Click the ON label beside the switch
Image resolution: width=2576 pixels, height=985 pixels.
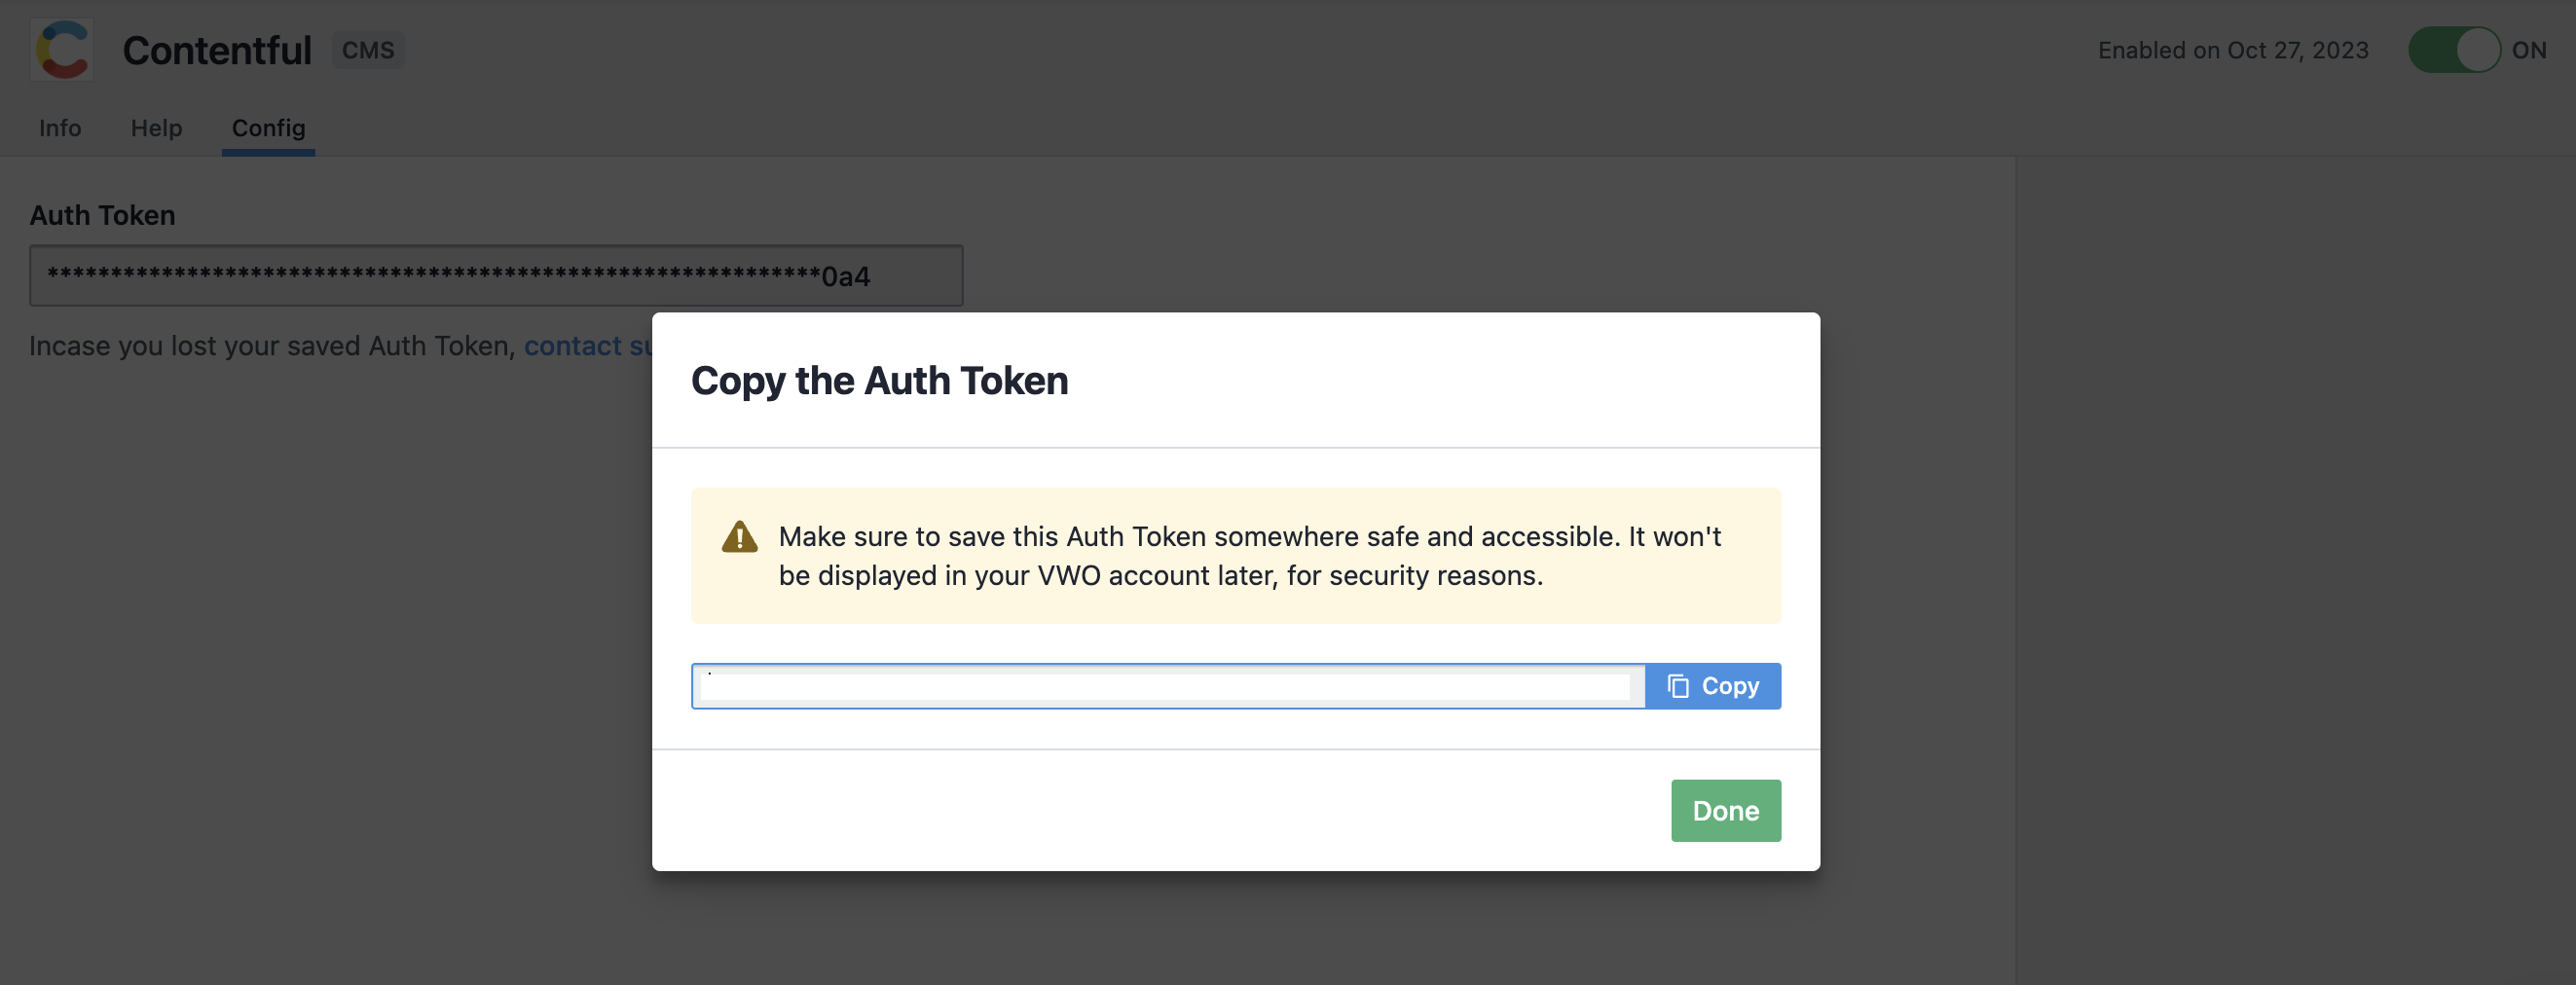point(2528,50)
